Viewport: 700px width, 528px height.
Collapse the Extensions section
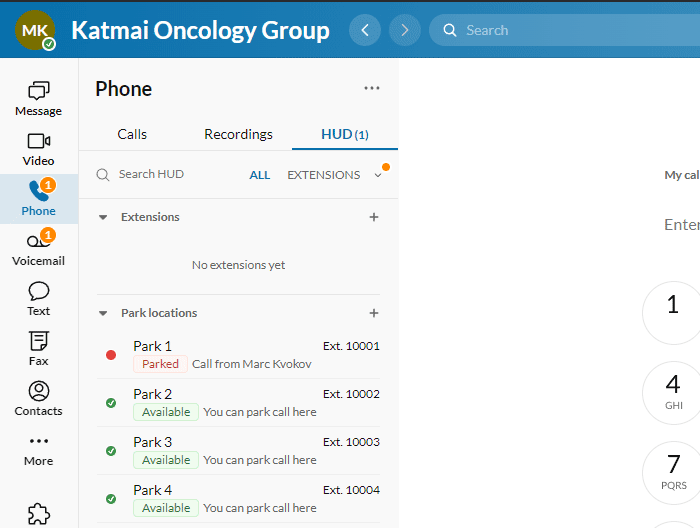click(x=103, y=217)
